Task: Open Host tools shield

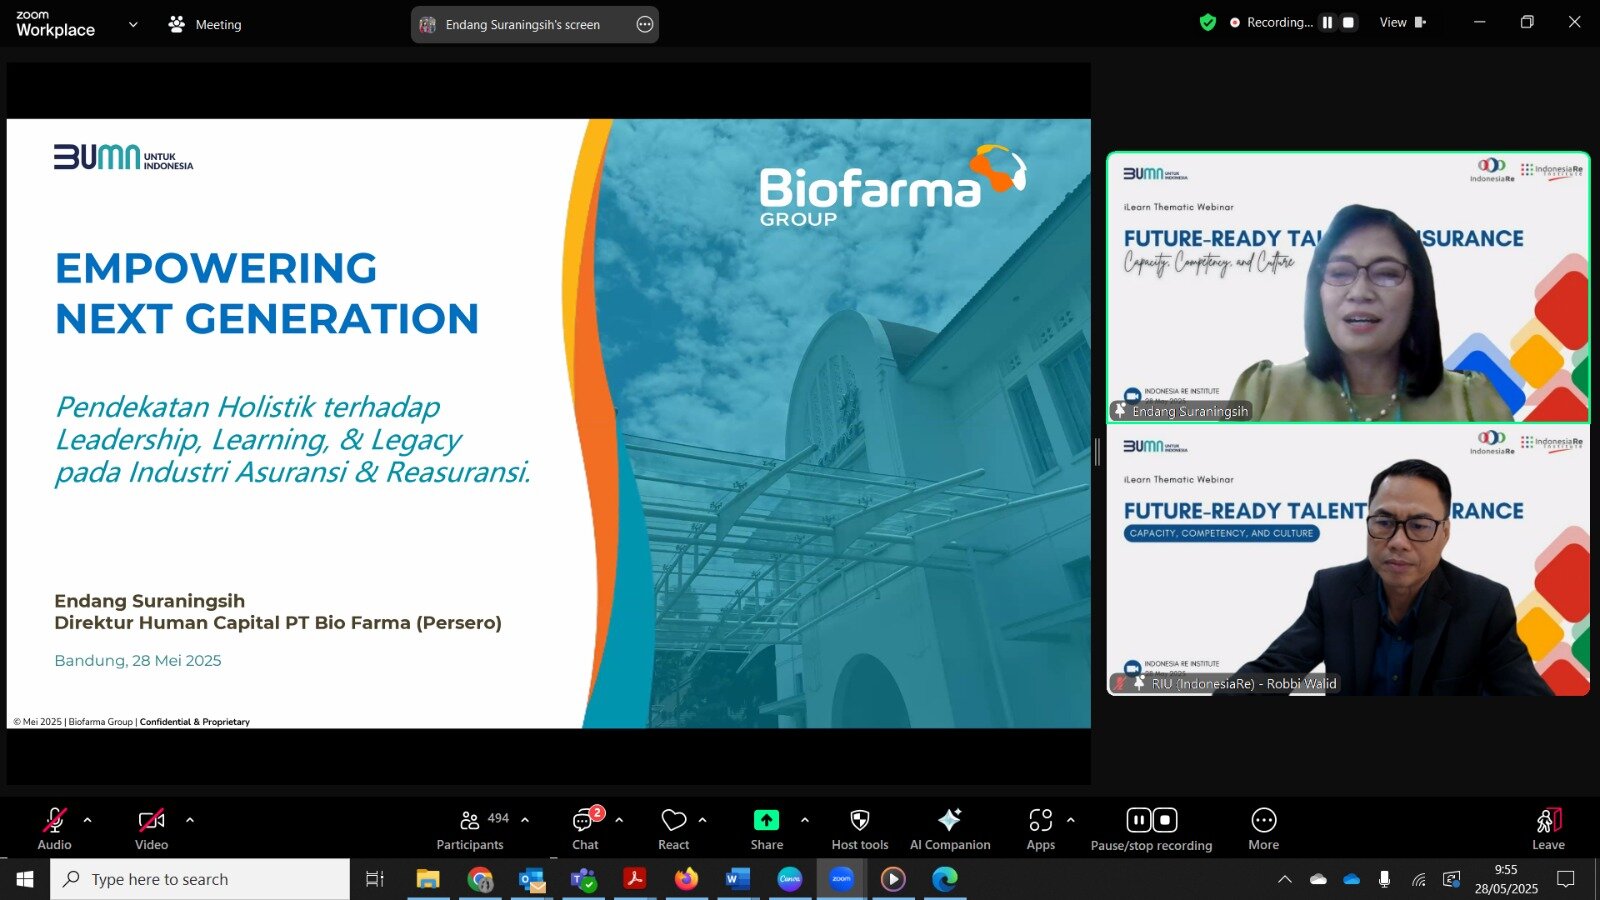Action: point(859,829)
